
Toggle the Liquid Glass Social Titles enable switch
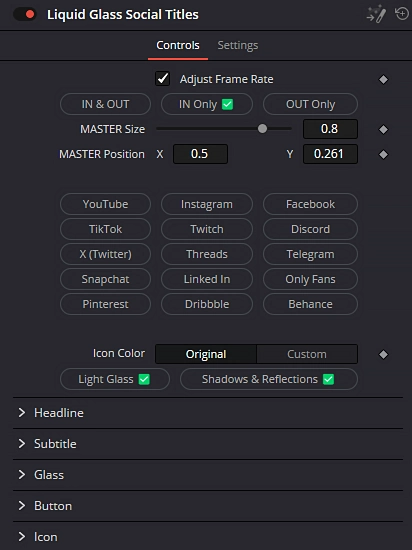click(25, 14)
